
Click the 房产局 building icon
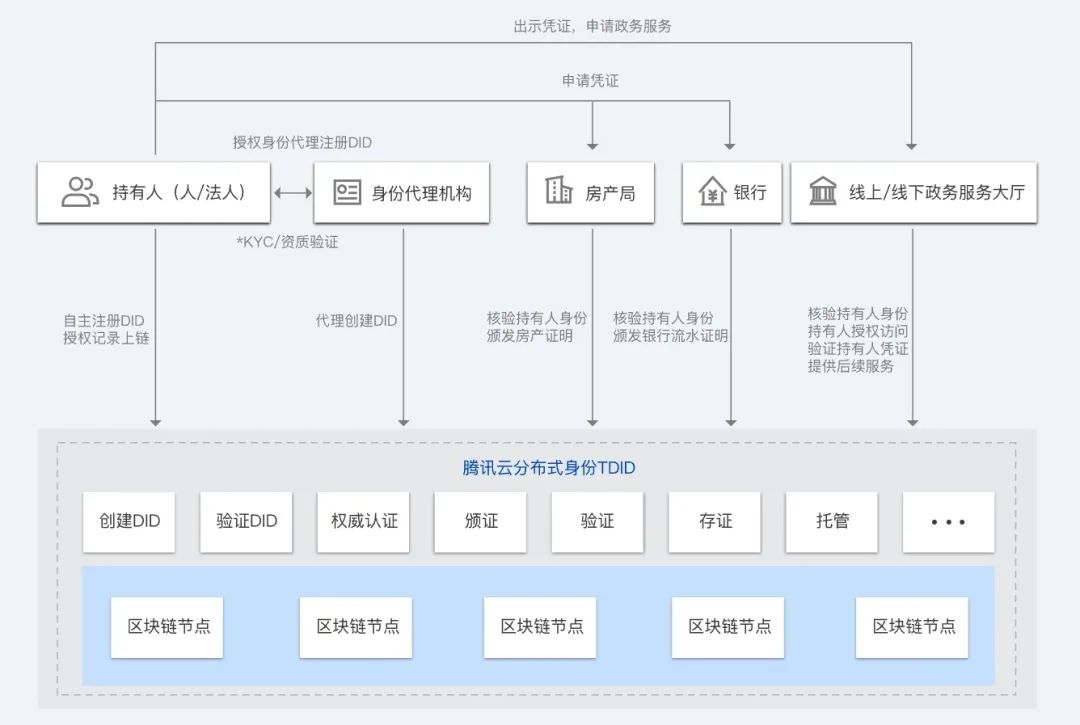(557, 190)
